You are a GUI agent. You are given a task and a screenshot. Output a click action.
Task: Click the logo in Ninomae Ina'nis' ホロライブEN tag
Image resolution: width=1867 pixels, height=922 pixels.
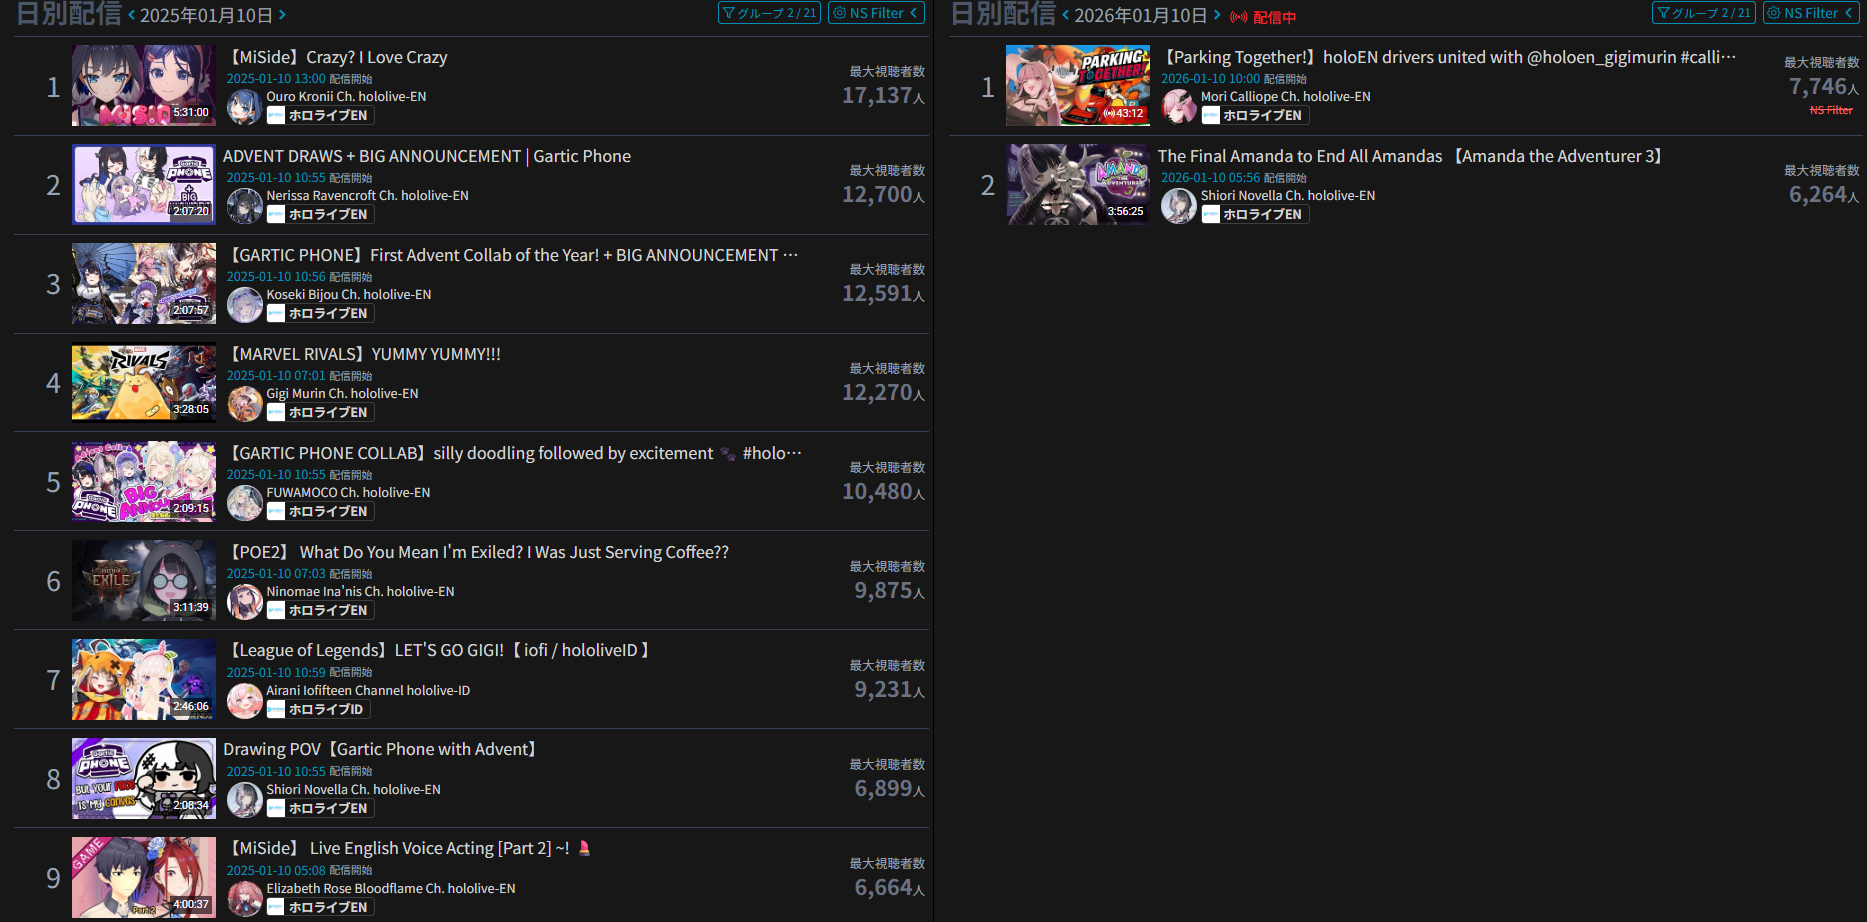point(276,610)
